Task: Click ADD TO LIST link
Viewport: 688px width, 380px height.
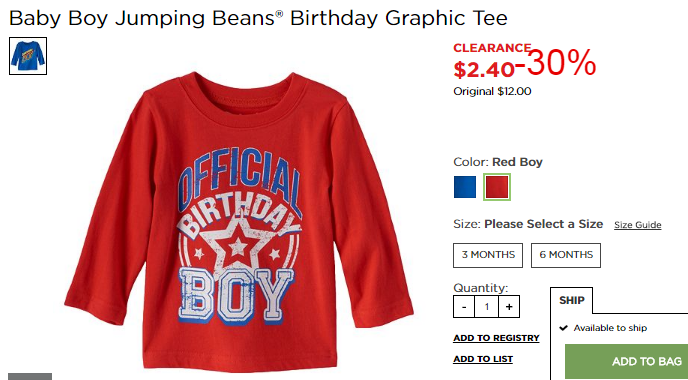Action: 483,359
